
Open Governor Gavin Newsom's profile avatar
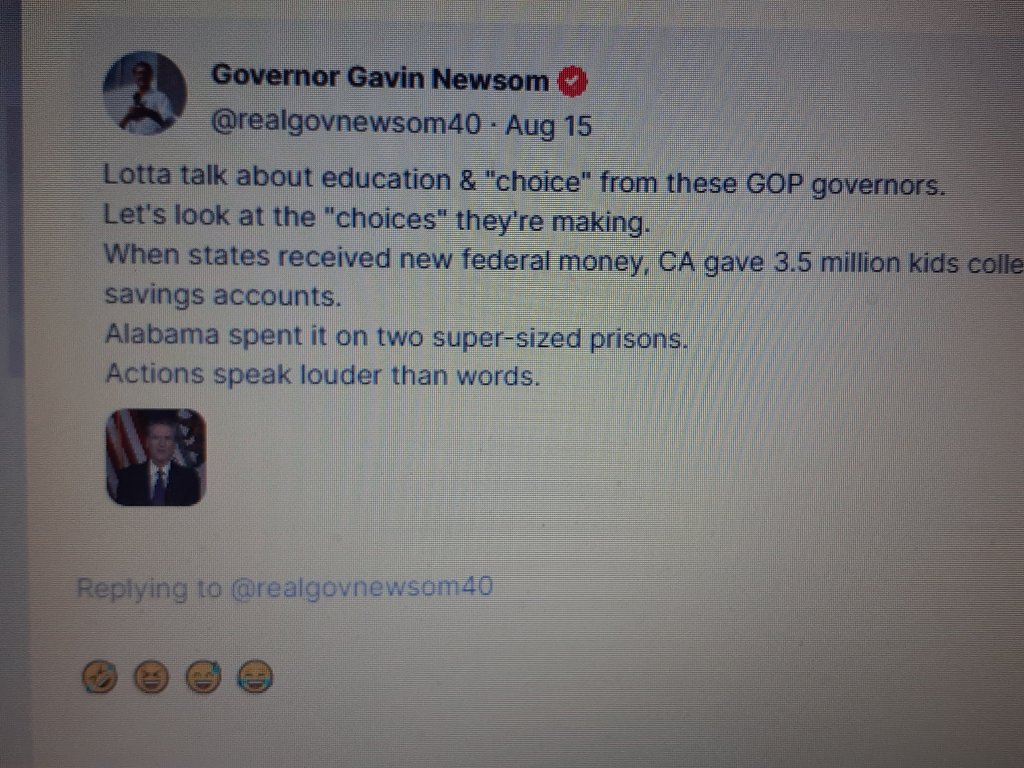[x=144, y=93]
